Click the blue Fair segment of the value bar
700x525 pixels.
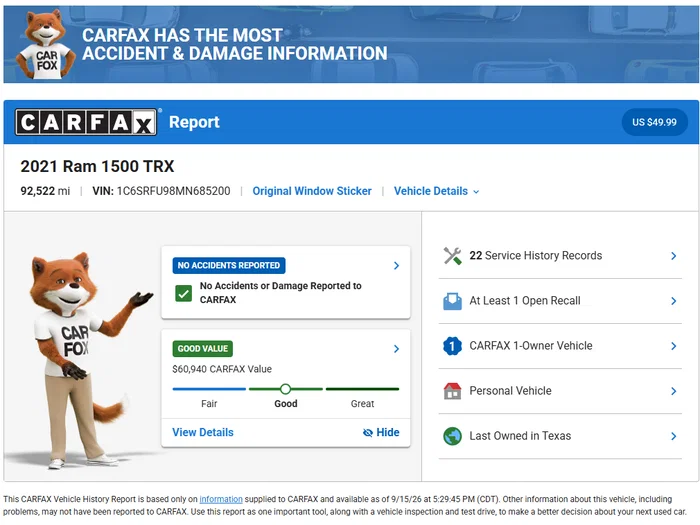[209, 389]
